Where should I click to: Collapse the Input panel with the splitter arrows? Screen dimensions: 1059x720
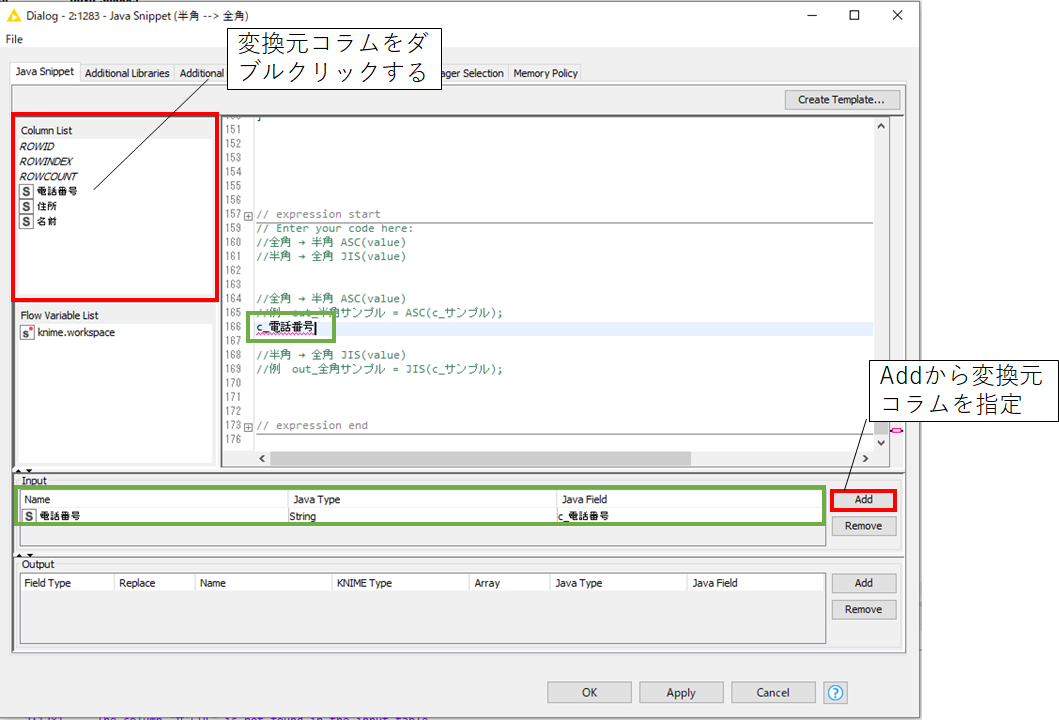point(24,471)
